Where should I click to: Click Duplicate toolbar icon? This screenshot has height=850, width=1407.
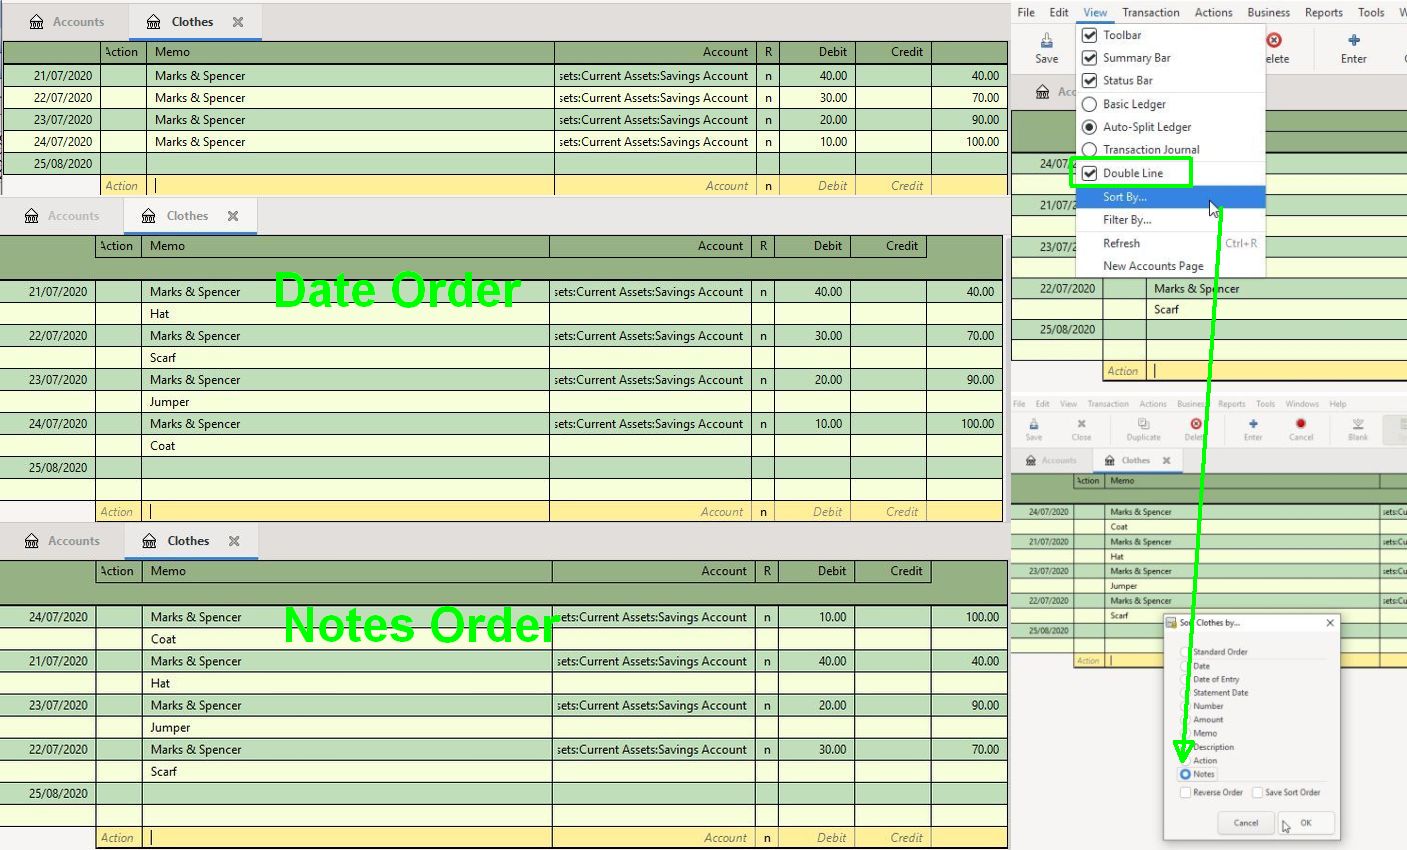[x=1143, y=424]
